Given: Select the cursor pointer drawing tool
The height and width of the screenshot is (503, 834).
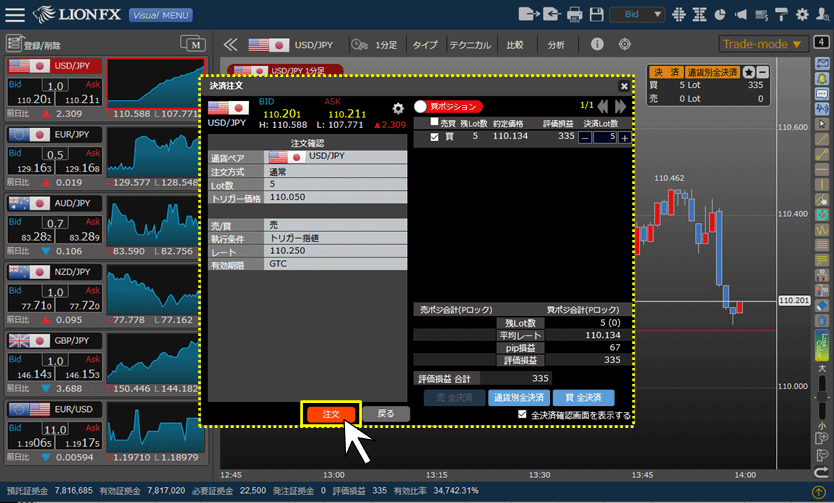Looking at the screenshot, I should 822,124.
